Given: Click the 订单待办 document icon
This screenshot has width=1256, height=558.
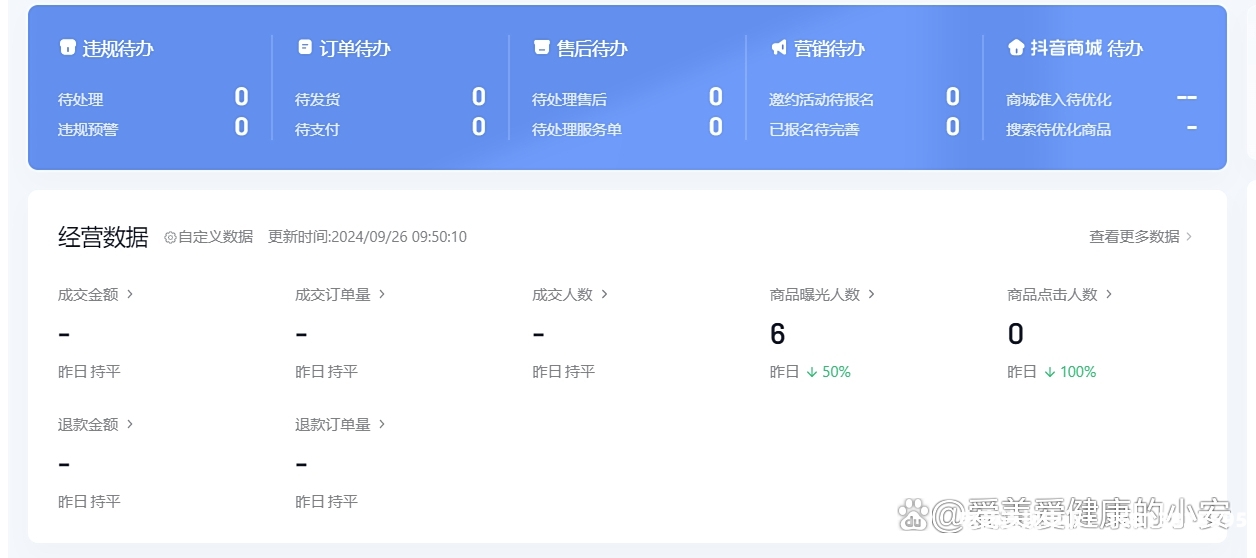Looking at the screenshot, I should (x=305, y=48).
